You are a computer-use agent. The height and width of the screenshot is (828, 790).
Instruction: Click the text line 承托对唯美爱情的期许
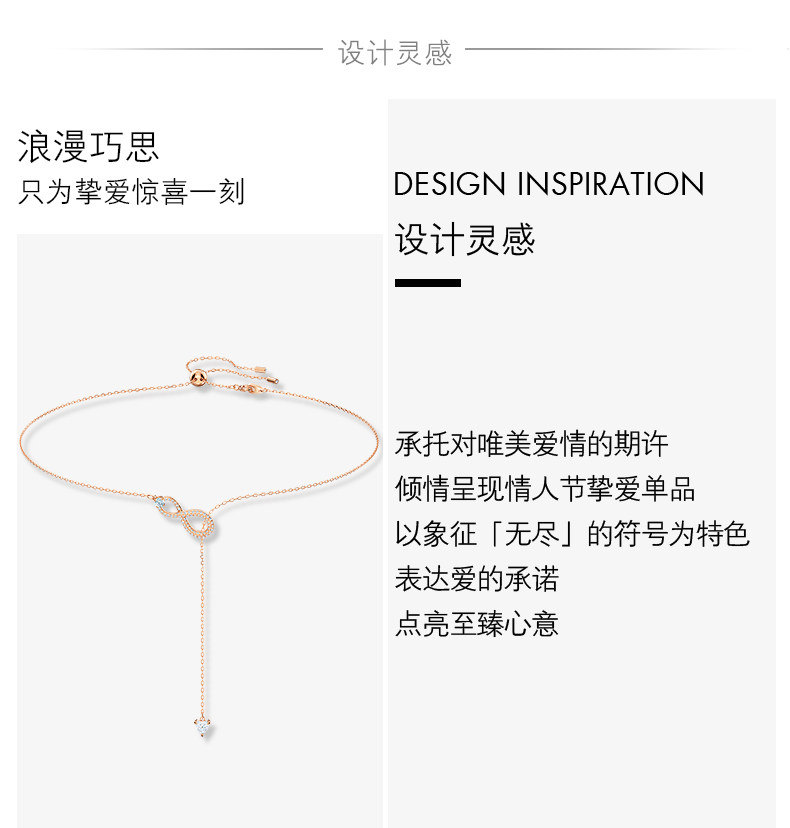tap(531, 444)
